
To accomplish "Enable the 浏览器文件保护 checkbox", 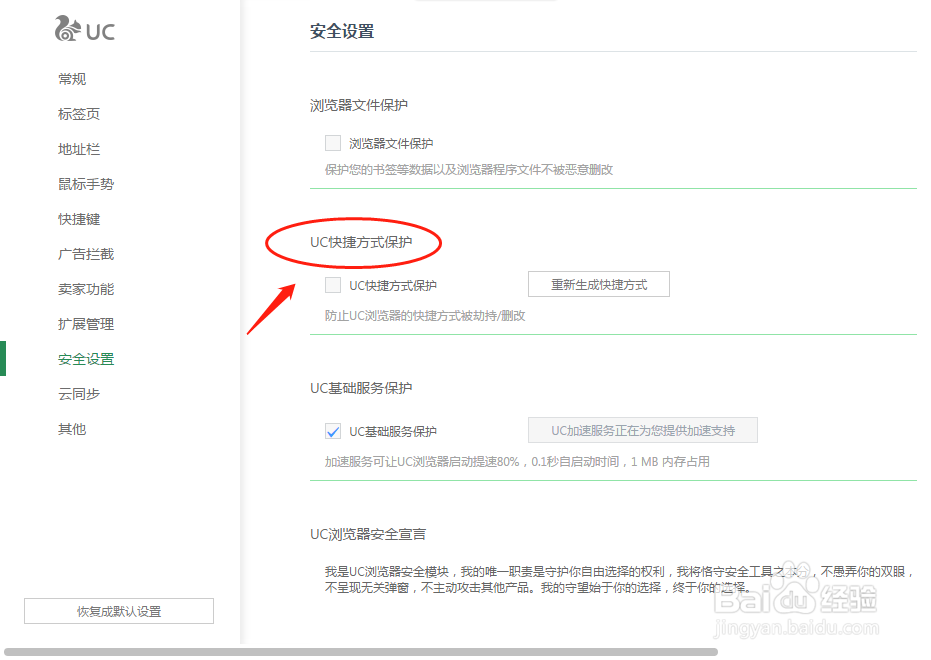I will (x=333, y=143).
